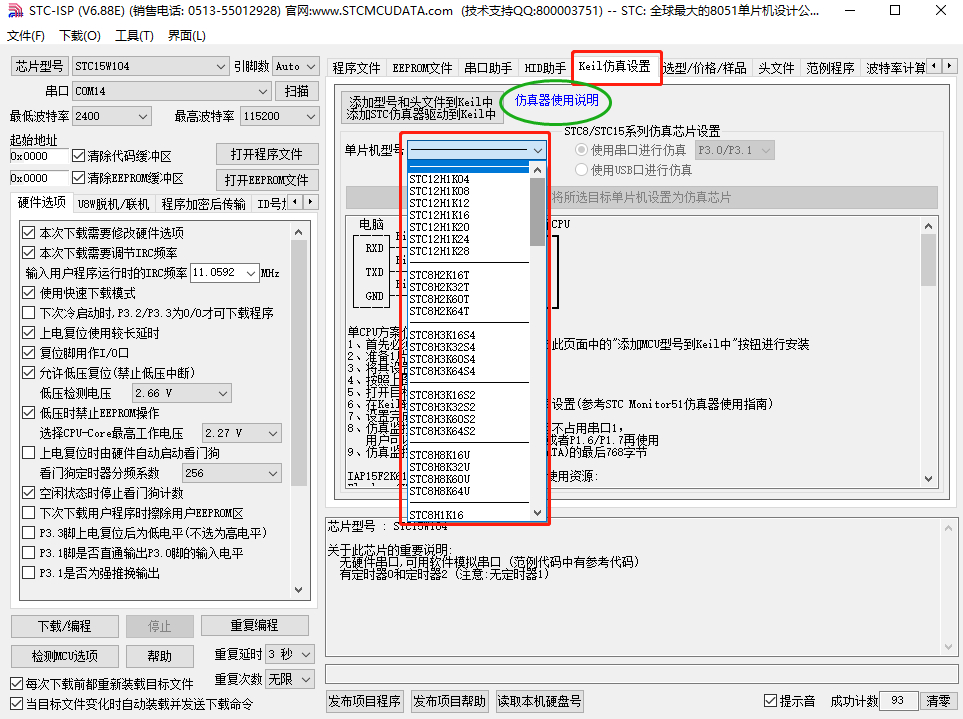The height and width of the screenshot is (719, 963).
Task: Click the 清零 counter reset button
Action: pyautogui.click(x=938, y=701)
